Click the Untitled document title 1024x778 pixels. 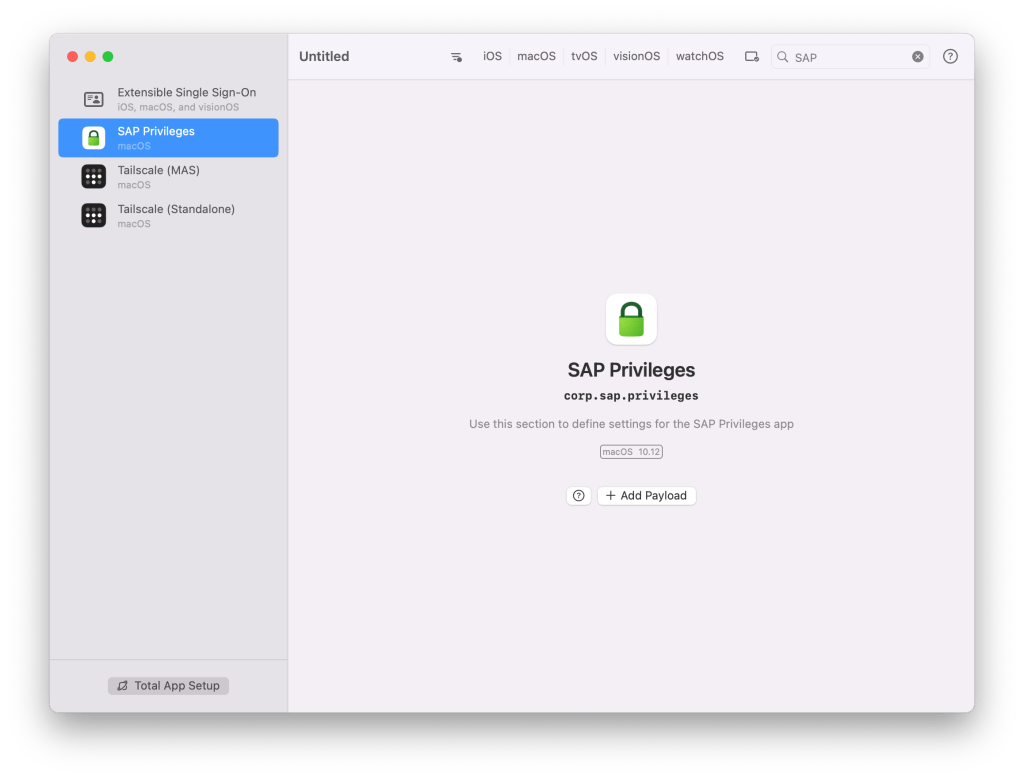point(324,57)
